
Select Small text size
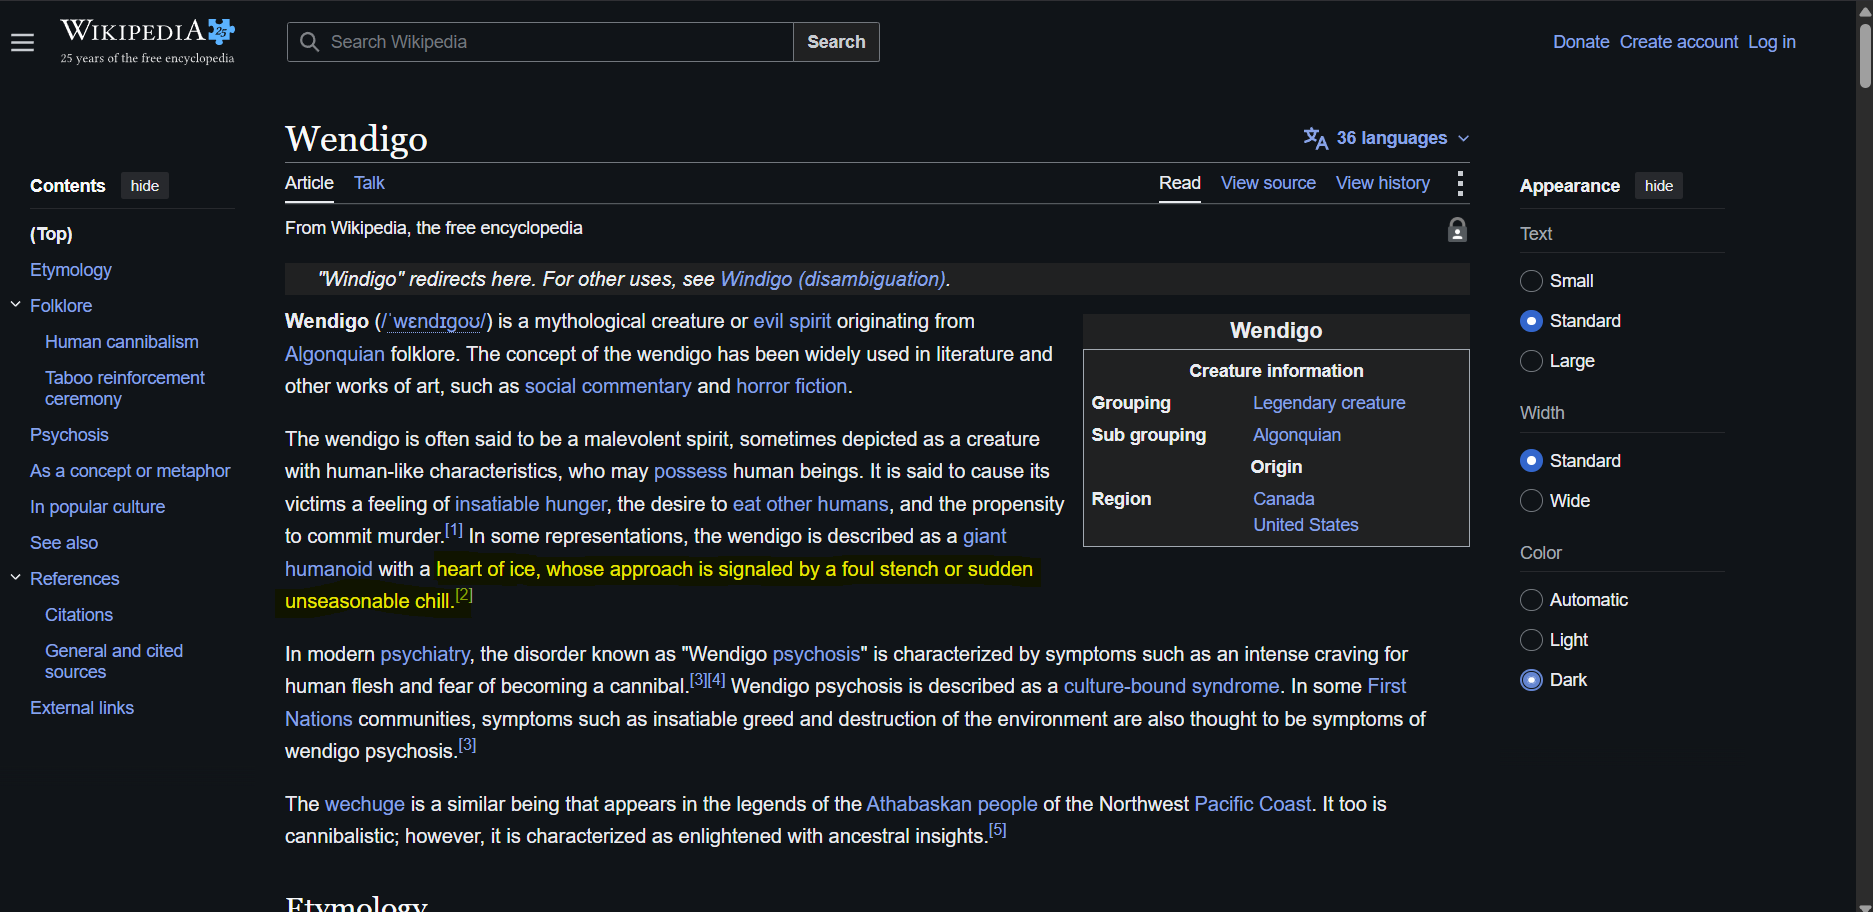(1531, 281)
